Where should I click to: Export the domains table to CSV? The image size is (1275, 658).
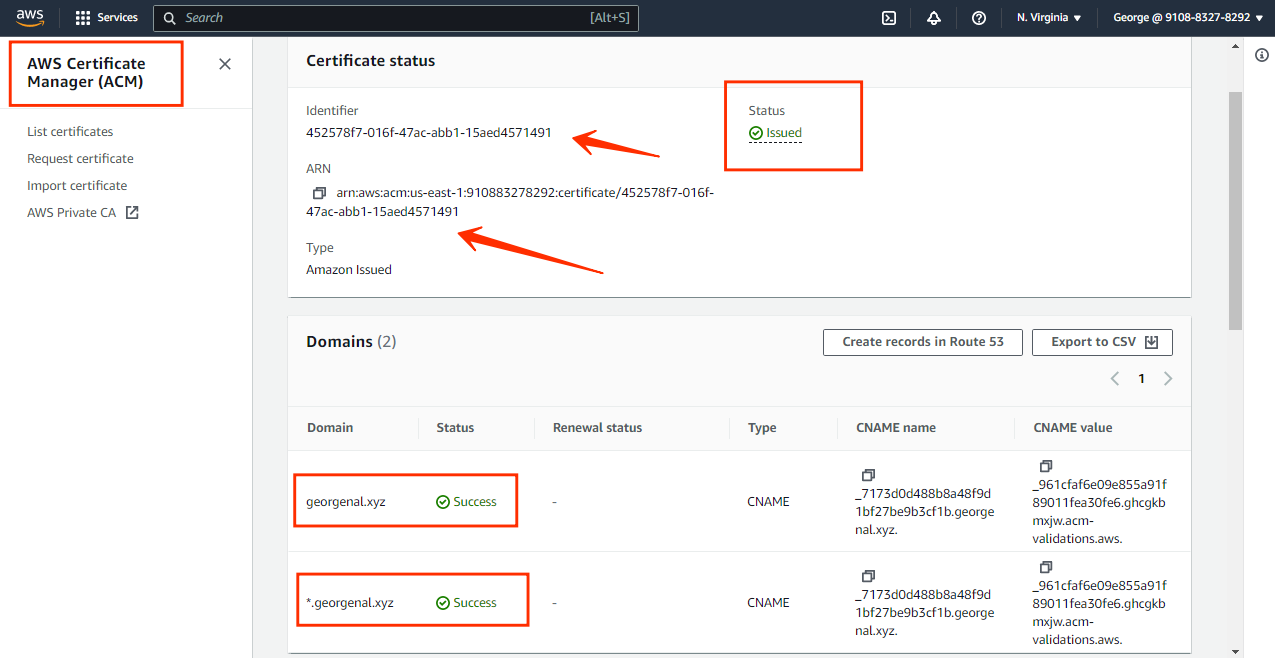pyautogui.click(x=1102, y=342)
